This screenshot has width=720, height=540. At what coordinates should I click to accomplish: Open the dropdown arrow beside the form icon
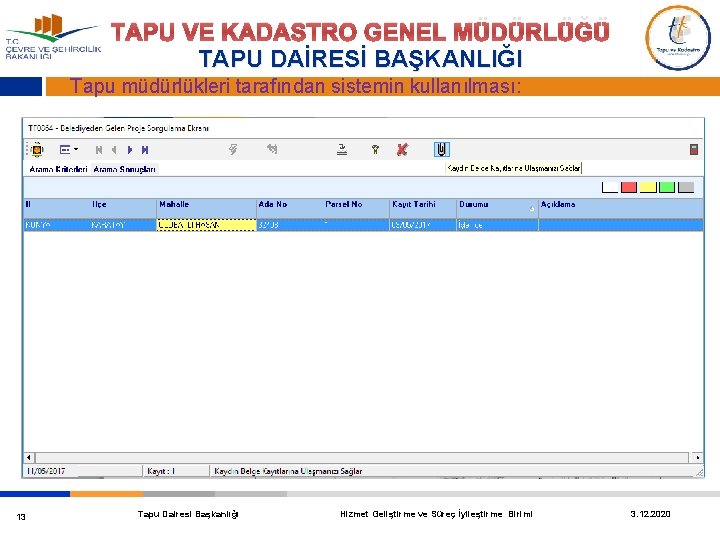tap(76, 149)
